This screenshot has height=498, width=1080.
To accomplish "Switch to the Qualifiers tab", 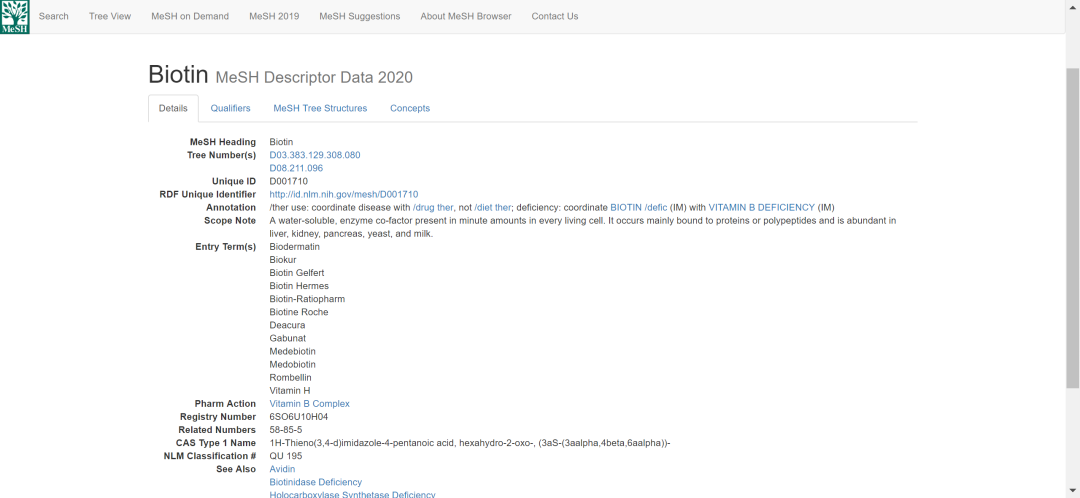I will [x=230, y=108].
